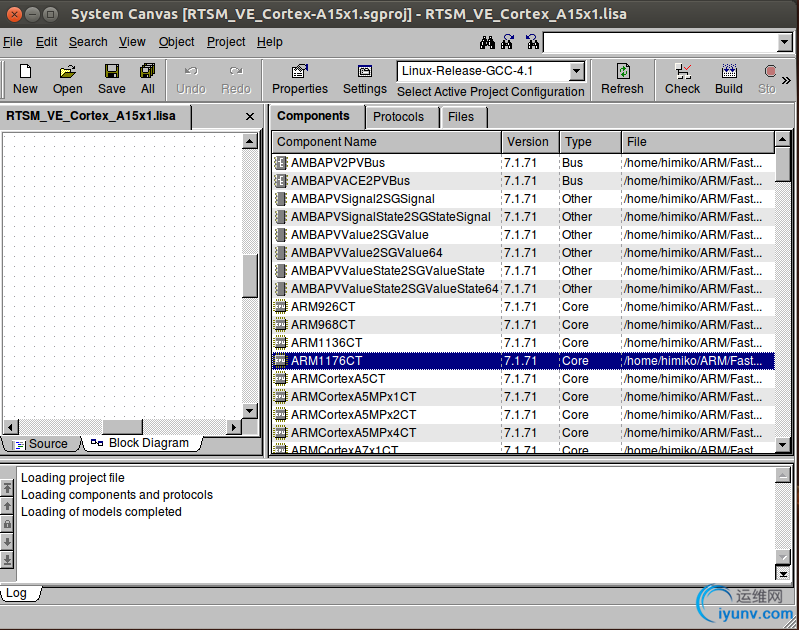Click the Stop toolbar icon
799x630 pixels.
[767, 80]
